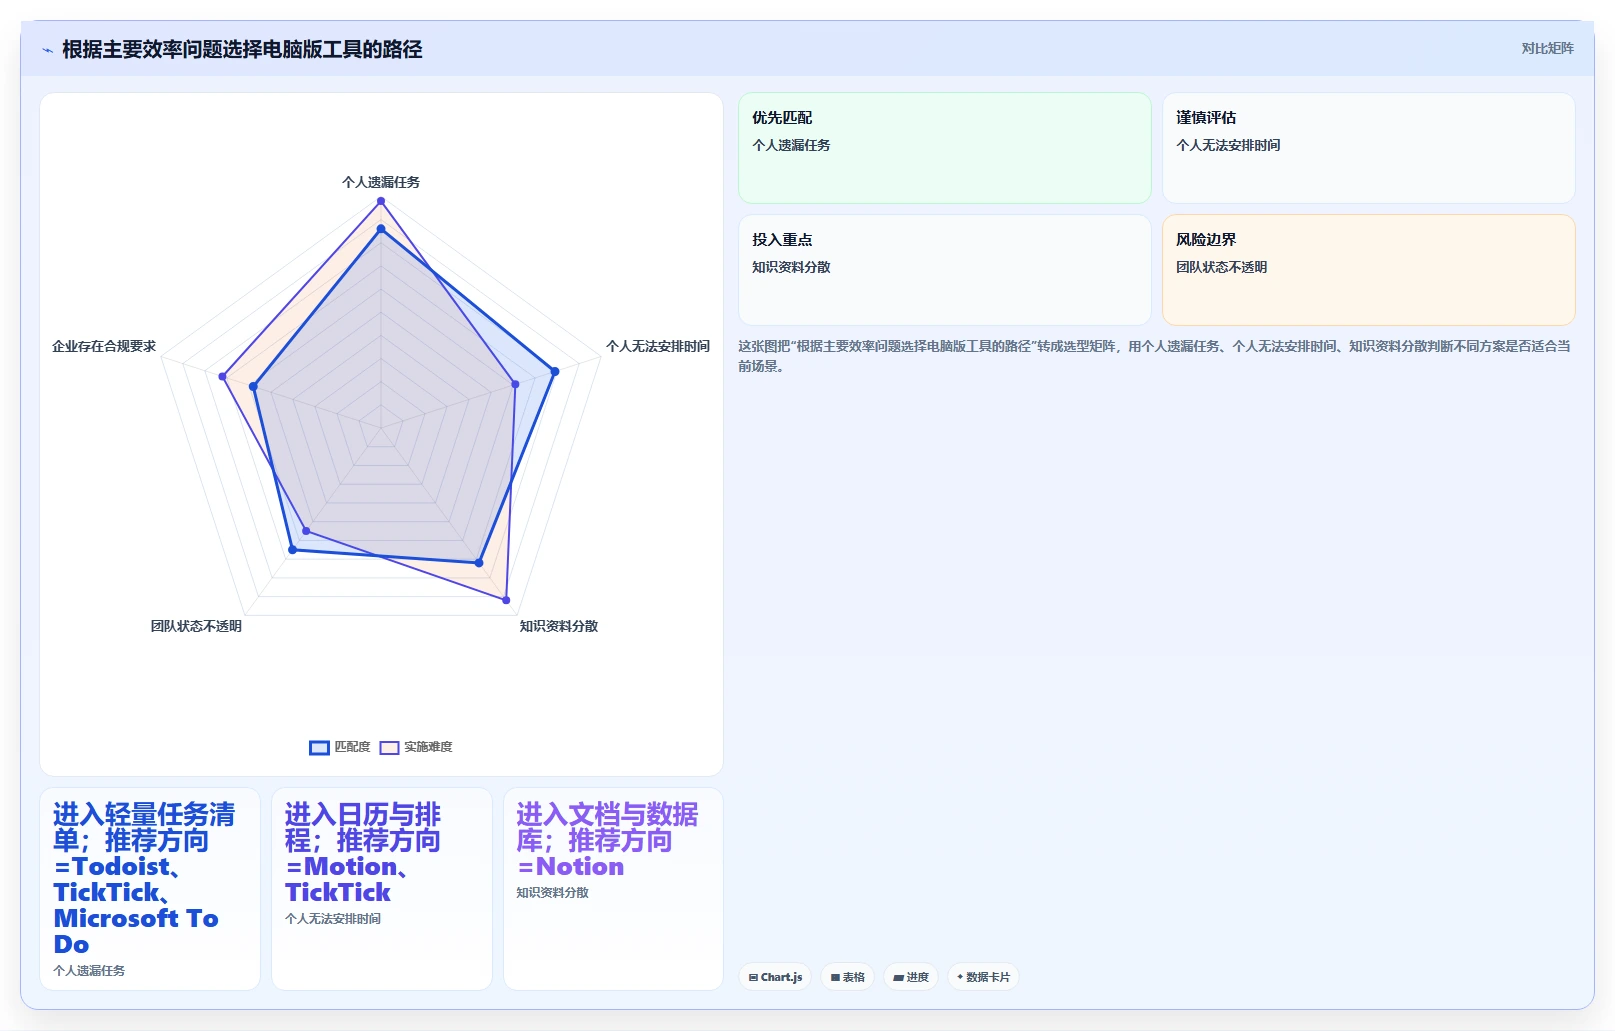The image size is (1615, 1031).
Task: Click the description paragraph starting 这张图把
Action: (1155, 356)
